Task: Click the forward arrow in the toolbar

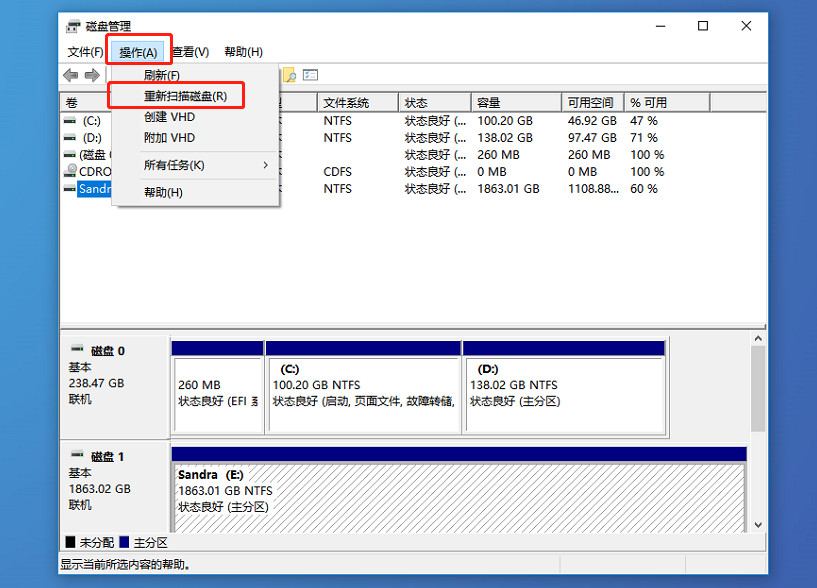Action: (92, 76)
